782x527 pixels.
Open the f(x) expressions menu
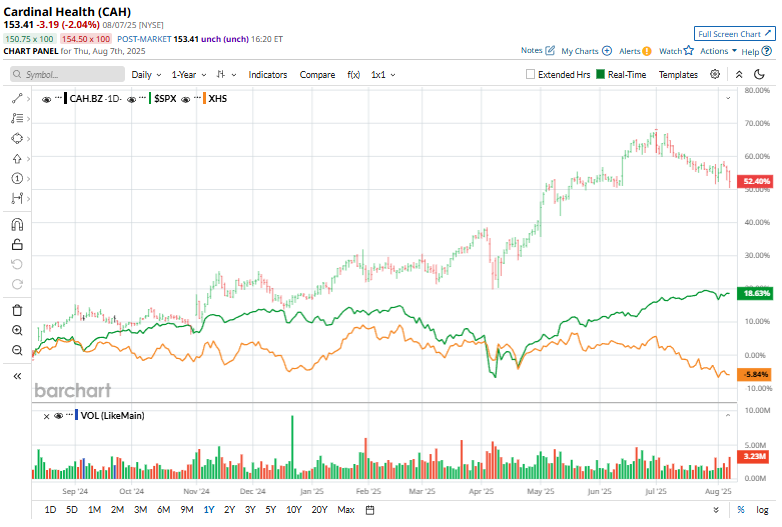(x=354, y=74)
